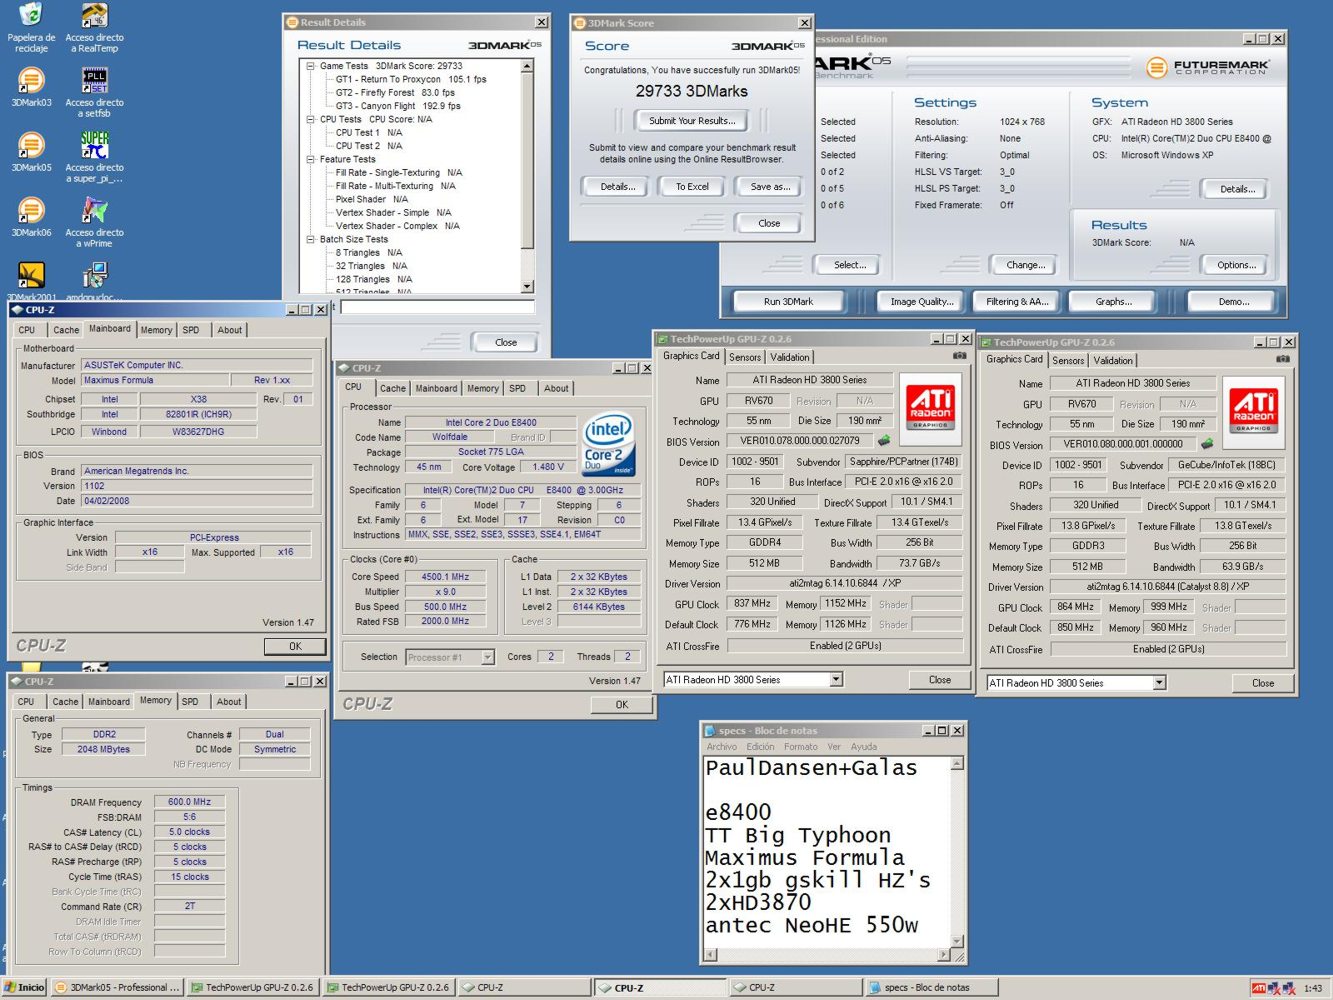Screen dimensions: 1333x1000
Task: Click the Inicio start button
Action: pos(24,987)
